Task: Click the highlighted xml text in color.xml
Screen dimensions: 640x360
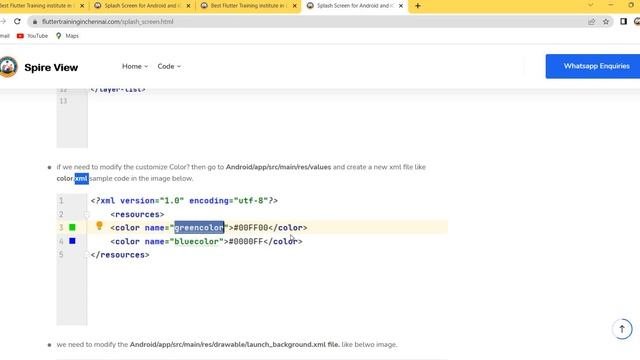Action: pyautogui.click(x=82, y=178)
